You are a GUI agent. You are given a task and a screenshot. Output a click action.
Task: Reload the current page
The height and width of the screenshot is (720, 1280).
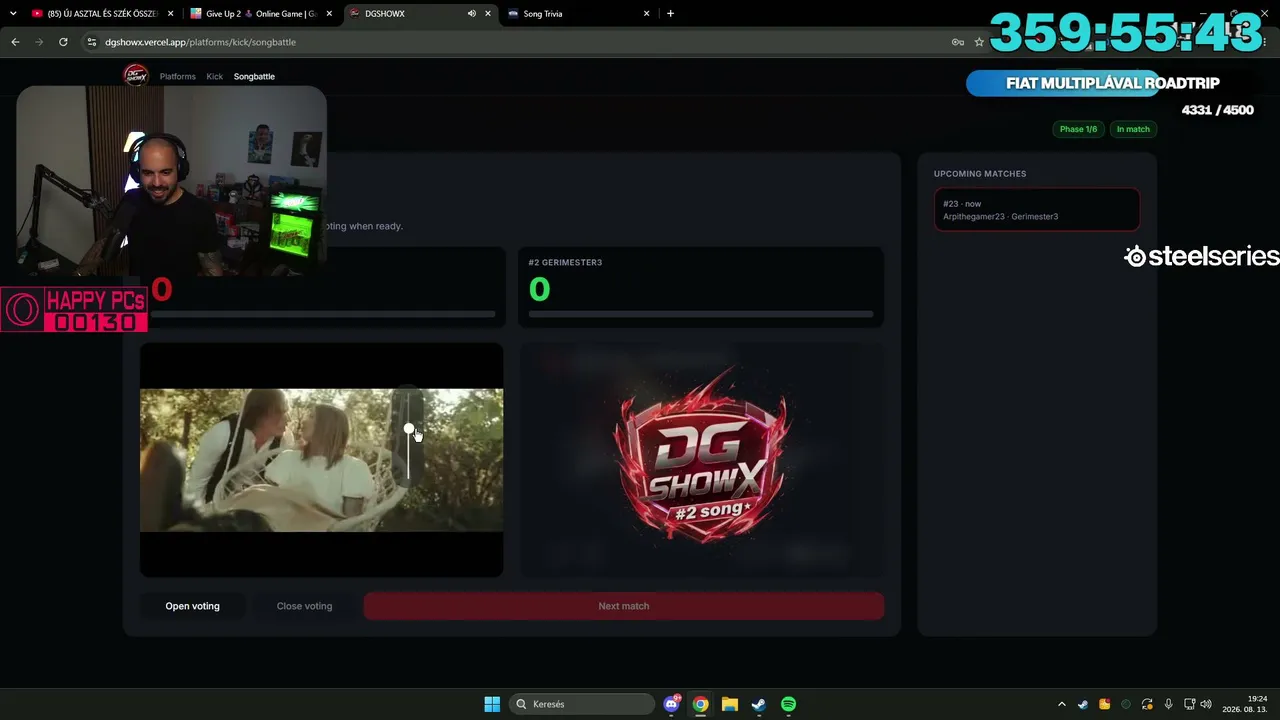[63, 42]
